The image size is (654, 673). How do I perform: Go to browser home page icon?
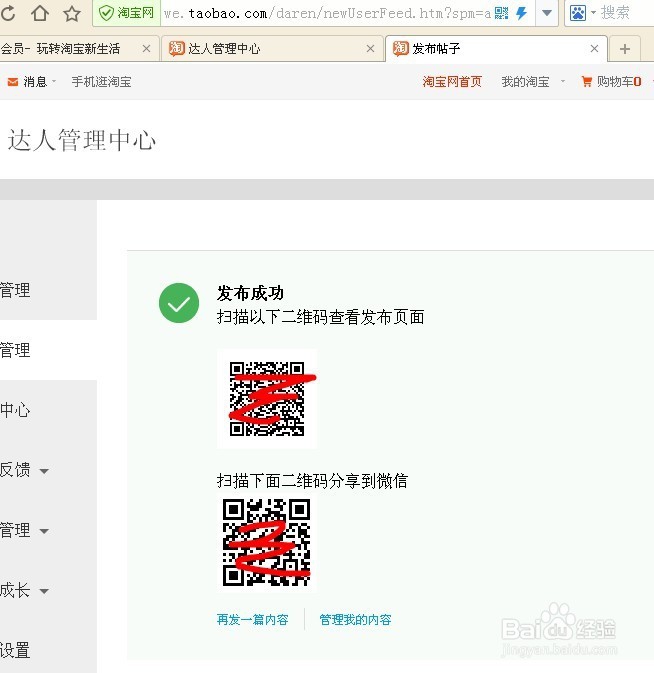click(40, 13)
